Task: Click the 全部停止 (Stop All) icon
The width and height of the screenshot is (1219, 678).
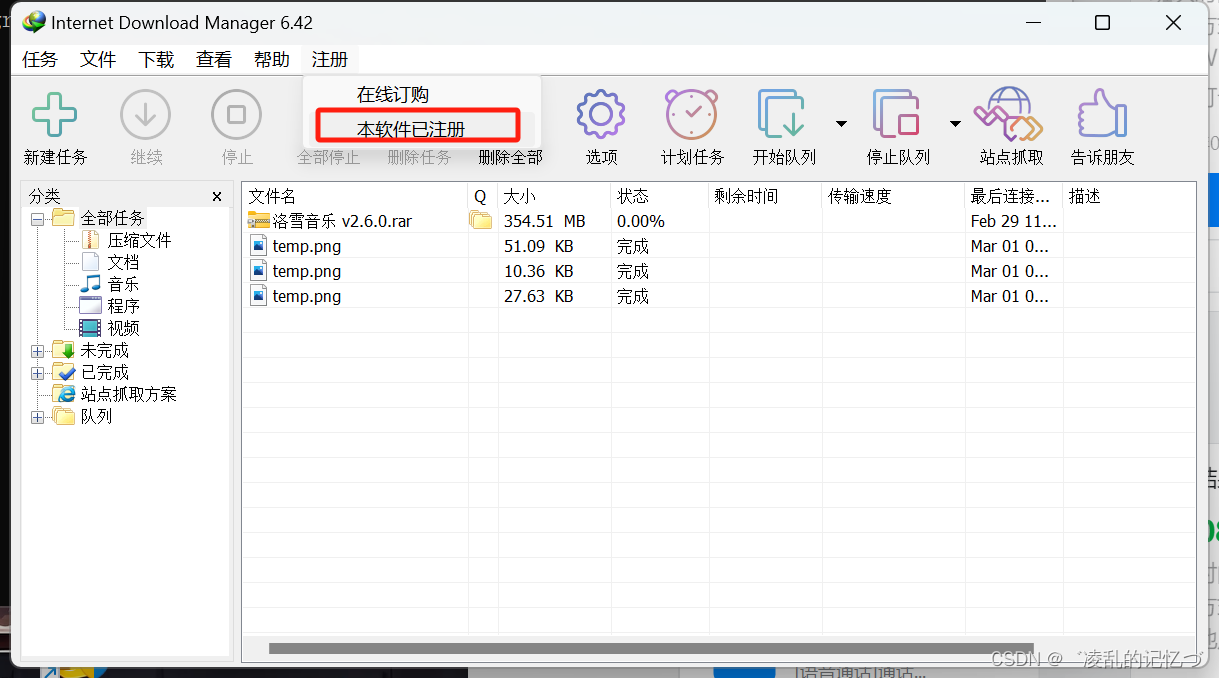Action: point(328,158)
